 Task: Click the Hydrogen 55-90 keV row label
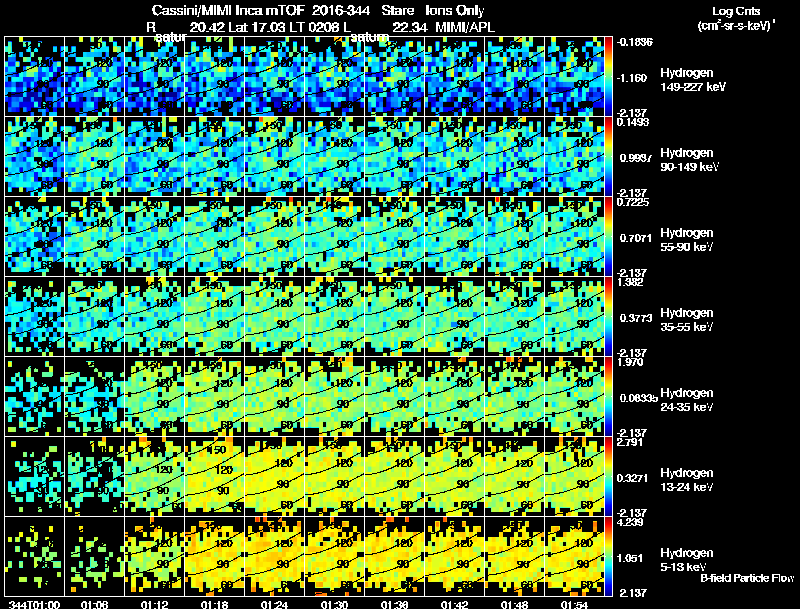point(687,240)
